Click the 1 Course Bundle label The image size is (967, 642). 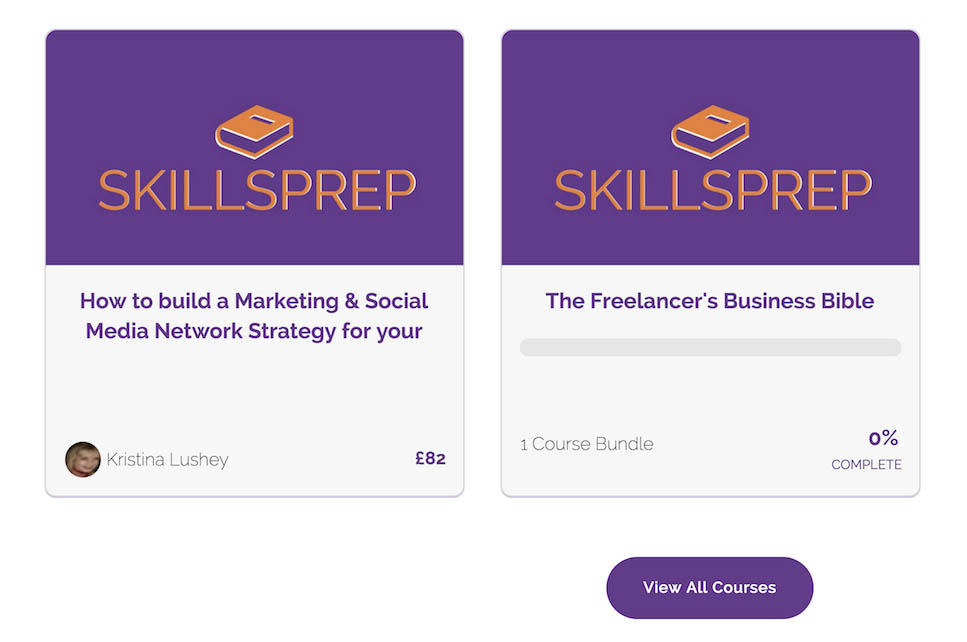588,443
